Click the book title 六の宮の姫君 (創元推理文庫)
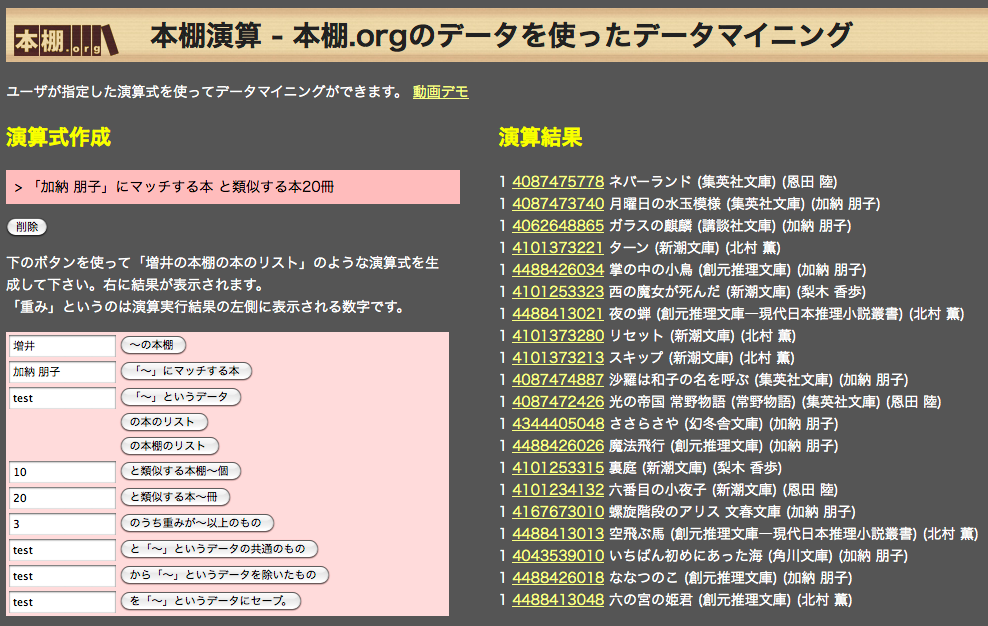This screenshot has height=626, width=988. pos(699,601)
